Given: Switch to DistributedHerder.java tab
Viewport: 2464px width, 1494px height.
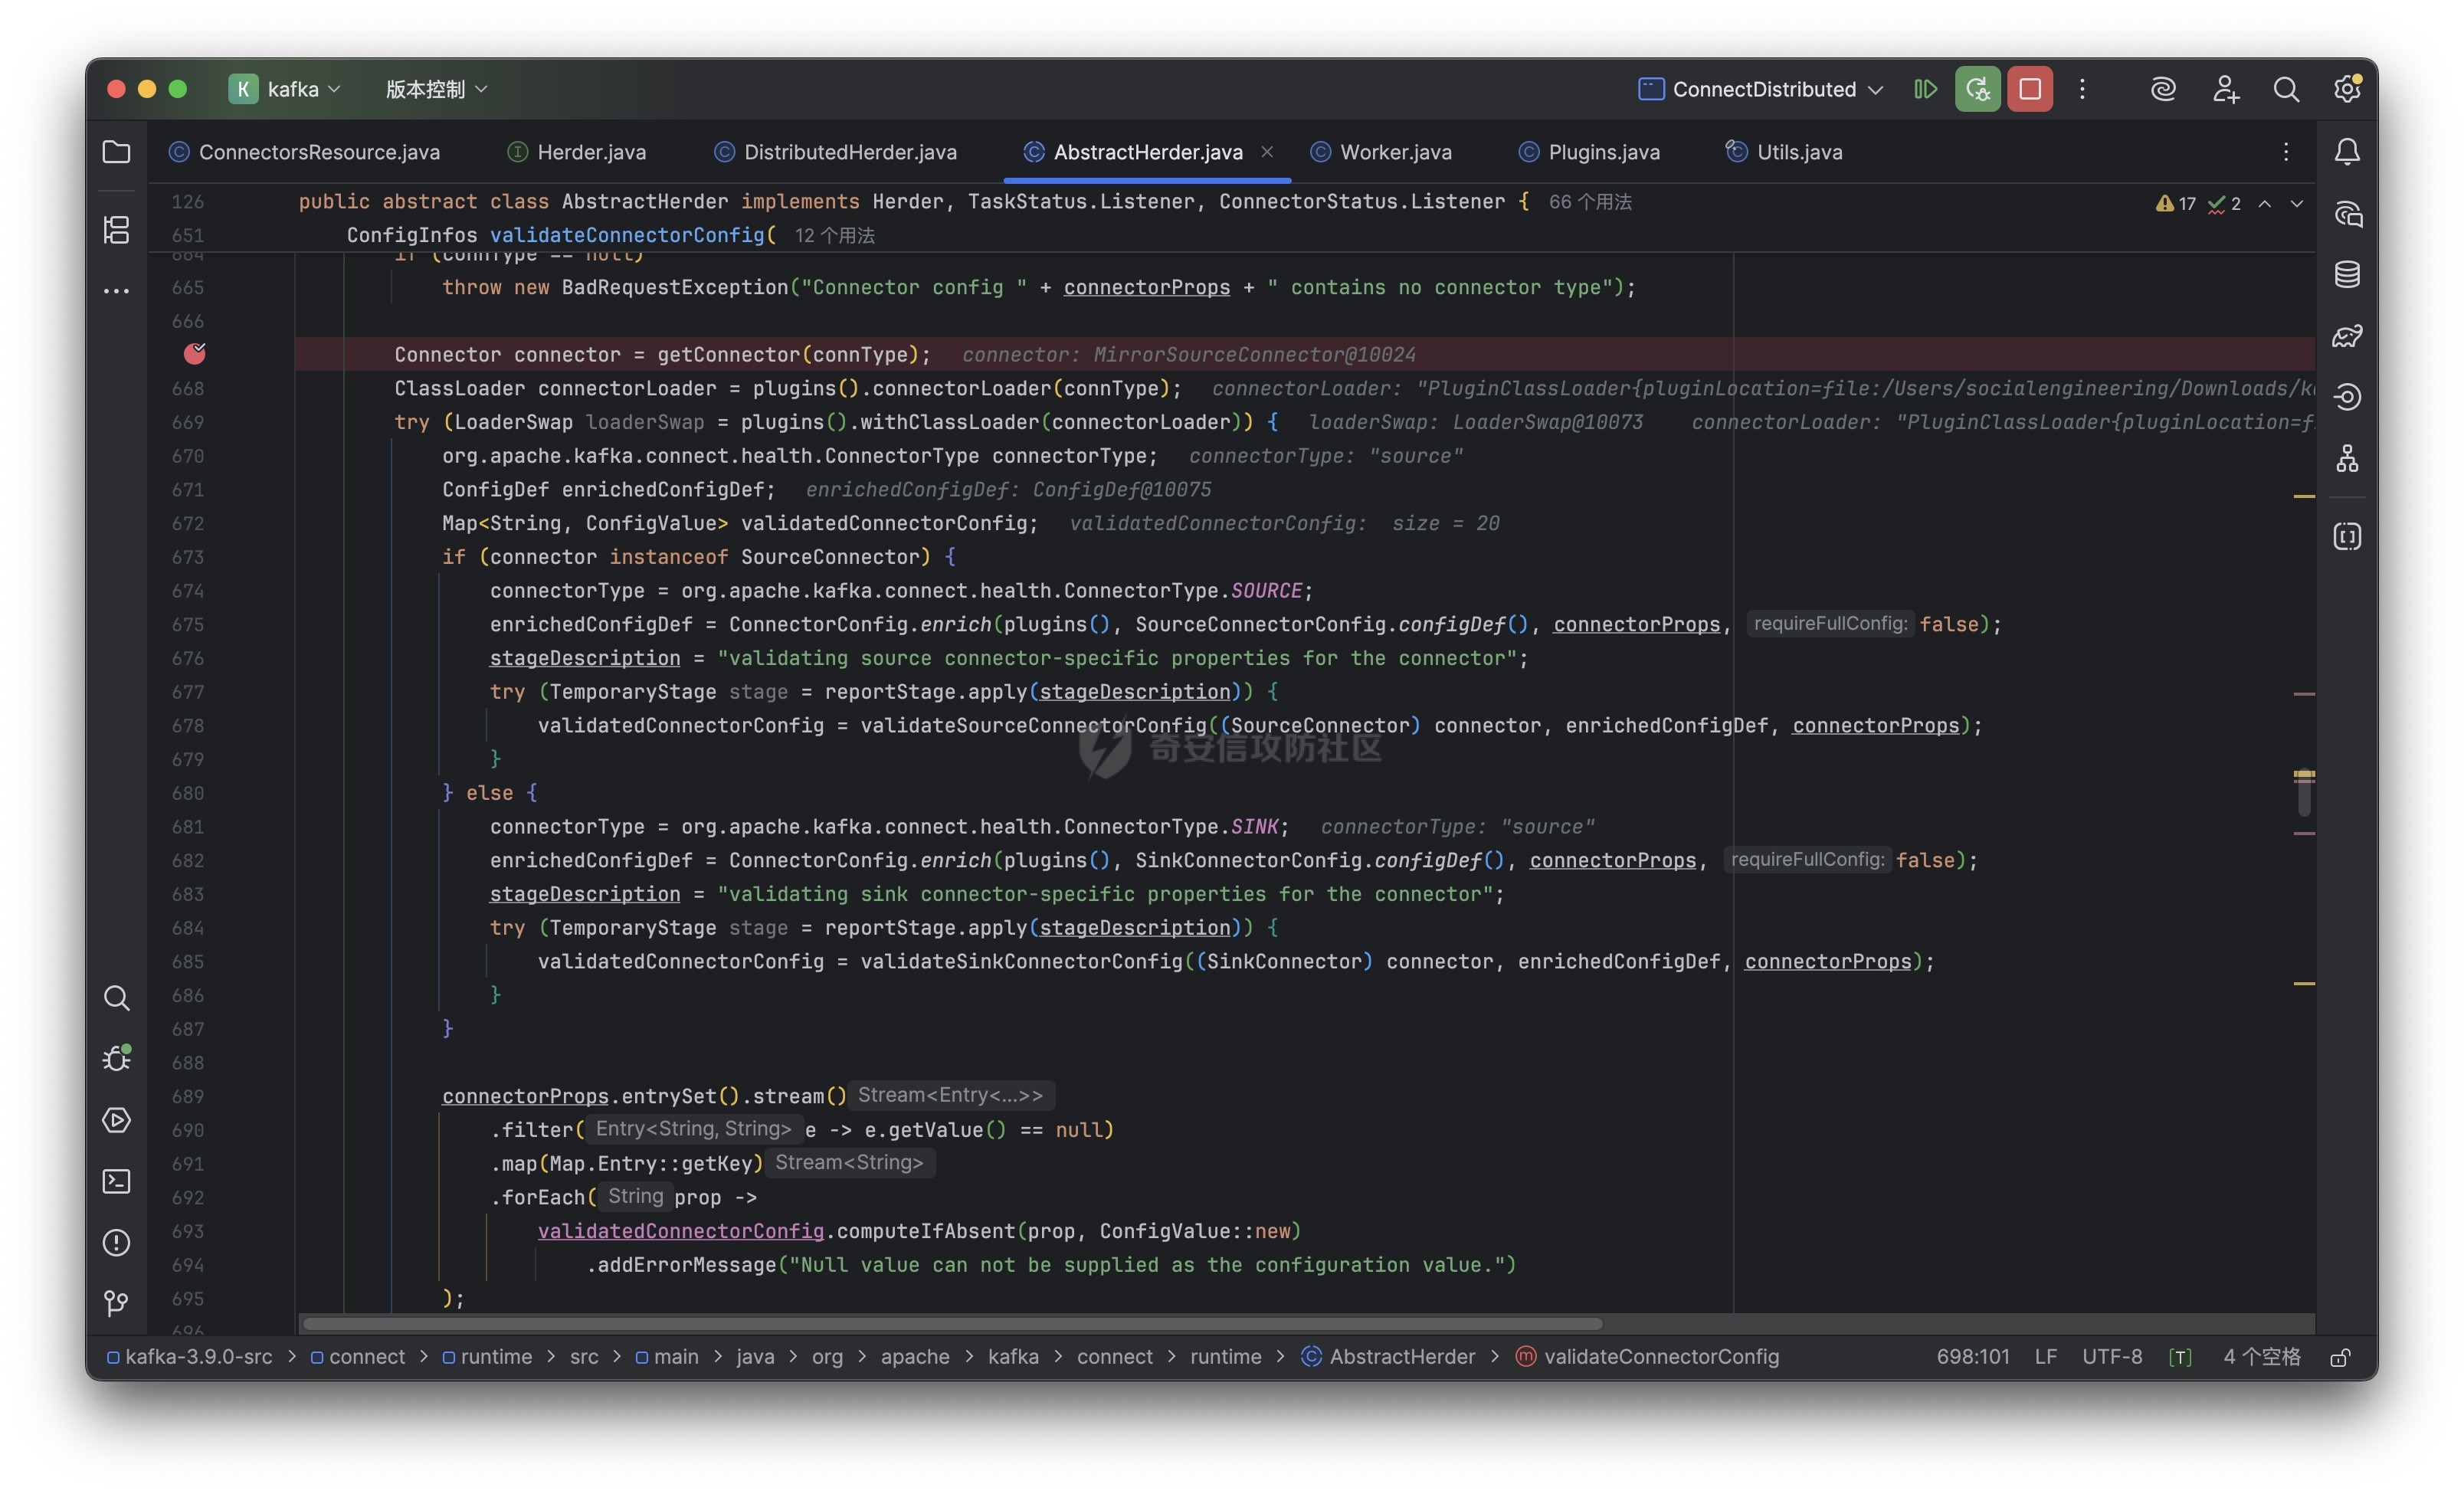Looking at the screenshot, I should pyautogui.click(x=835, y=152).
